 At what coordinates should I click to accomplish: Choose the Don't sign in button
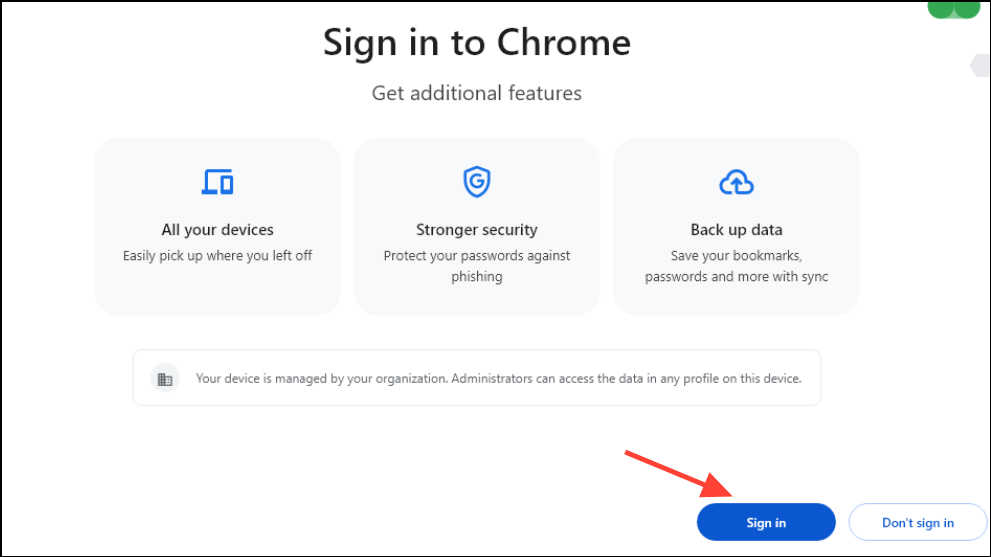point(918,522)
